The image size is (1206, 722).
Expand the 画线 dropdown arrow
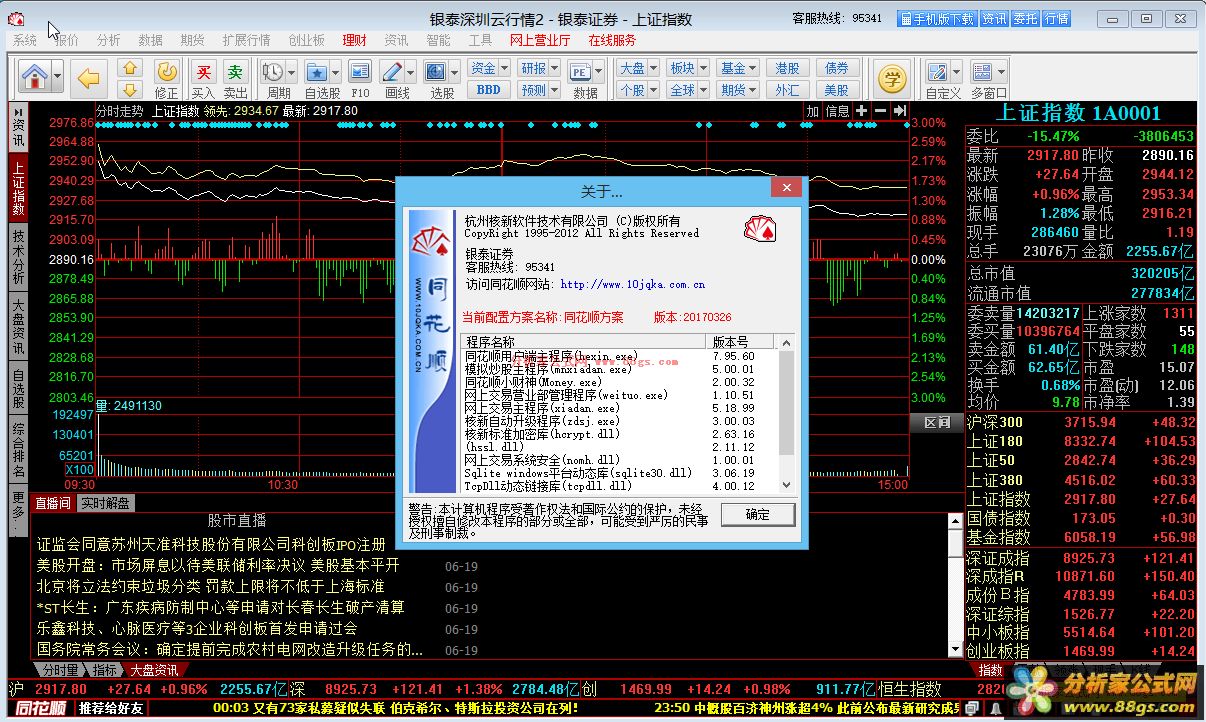click(x=411, y=73)
